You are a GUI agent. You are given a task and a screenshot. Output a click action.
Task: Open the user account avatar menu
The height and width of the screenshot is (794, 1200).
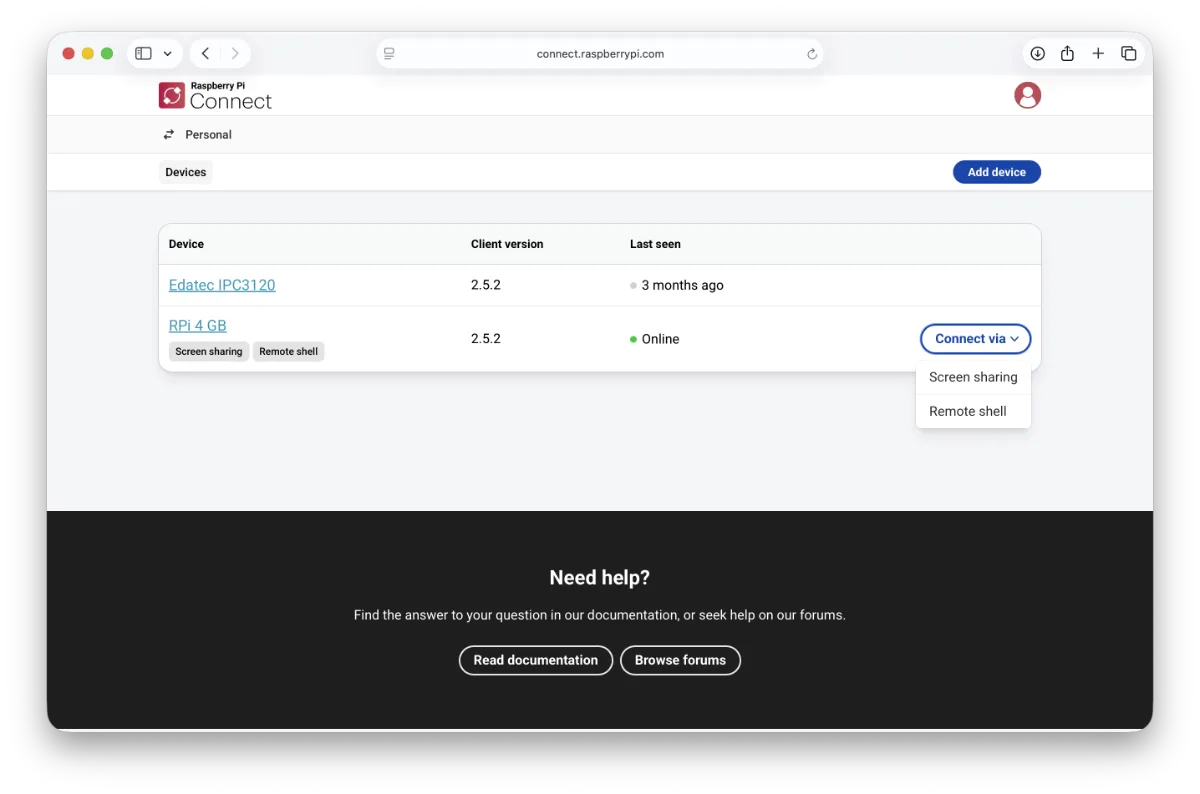tap(1027, 95)
